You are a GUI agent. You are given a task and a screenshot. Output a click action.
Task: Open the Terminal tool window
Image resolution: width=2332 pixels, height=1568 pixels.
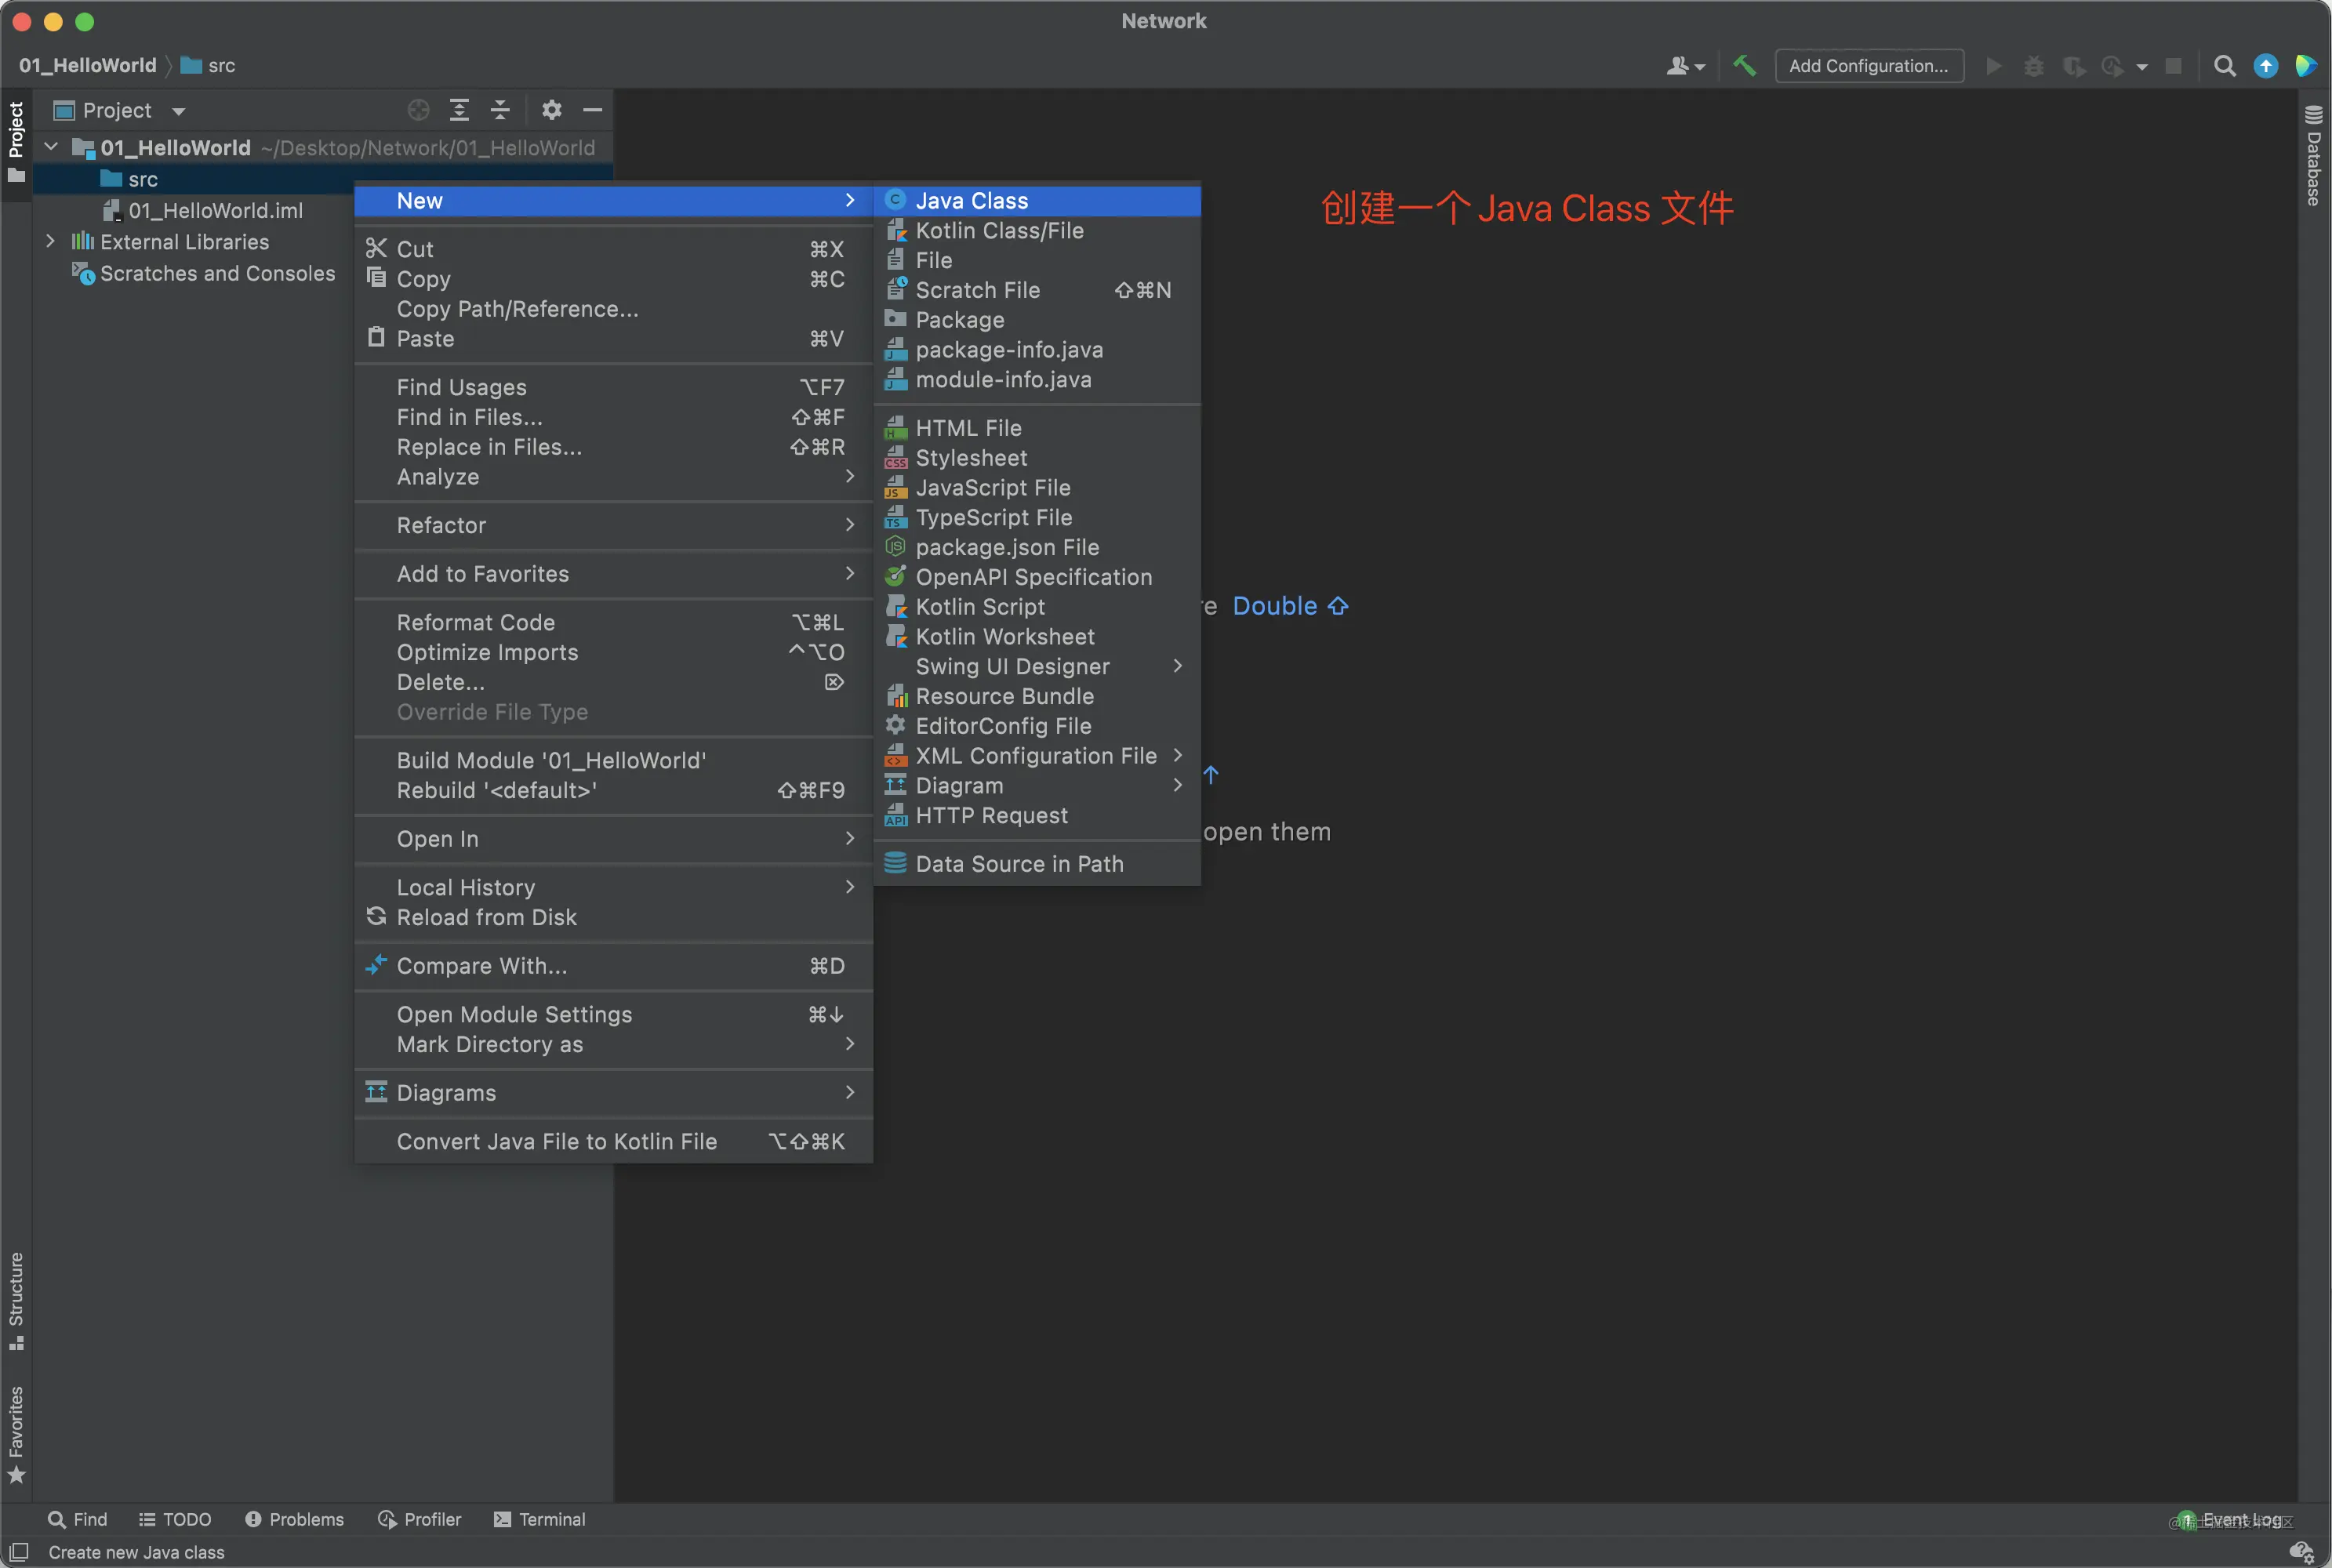tap(540, 1519)
